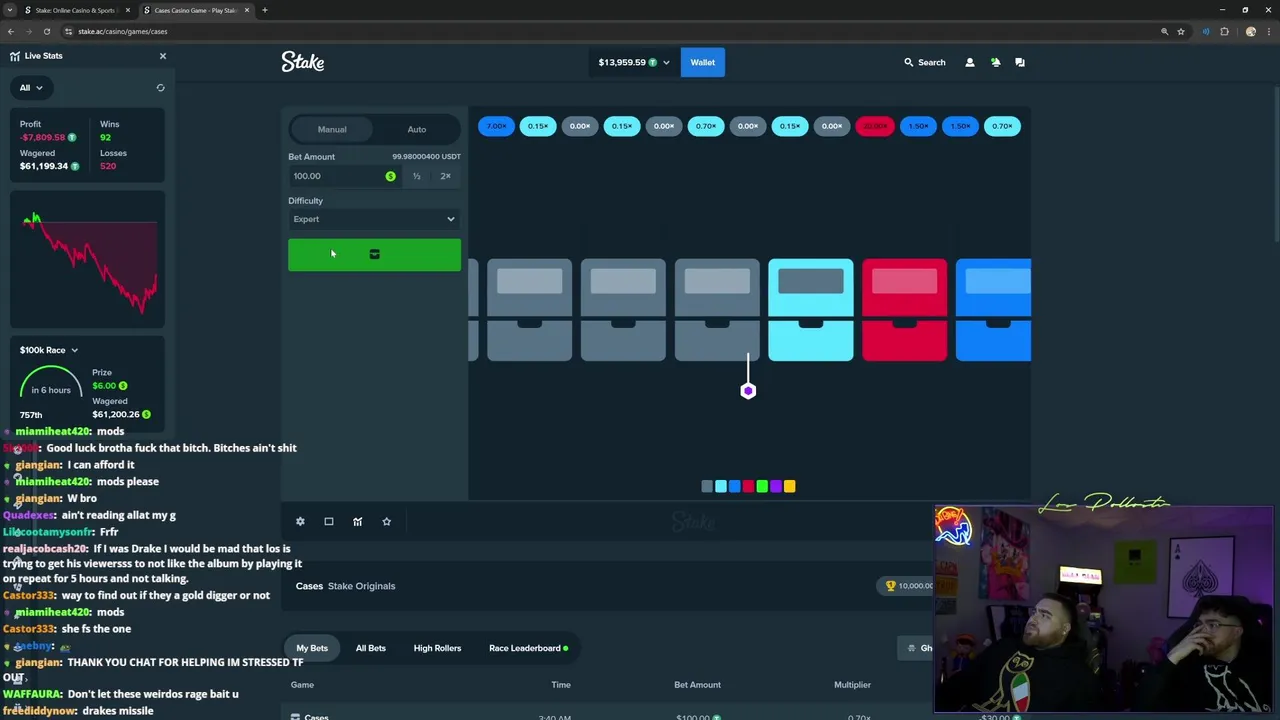Screen dimensions: 1280x720
Task: Select the red 20.00× result pill
Action: point(874,126)
